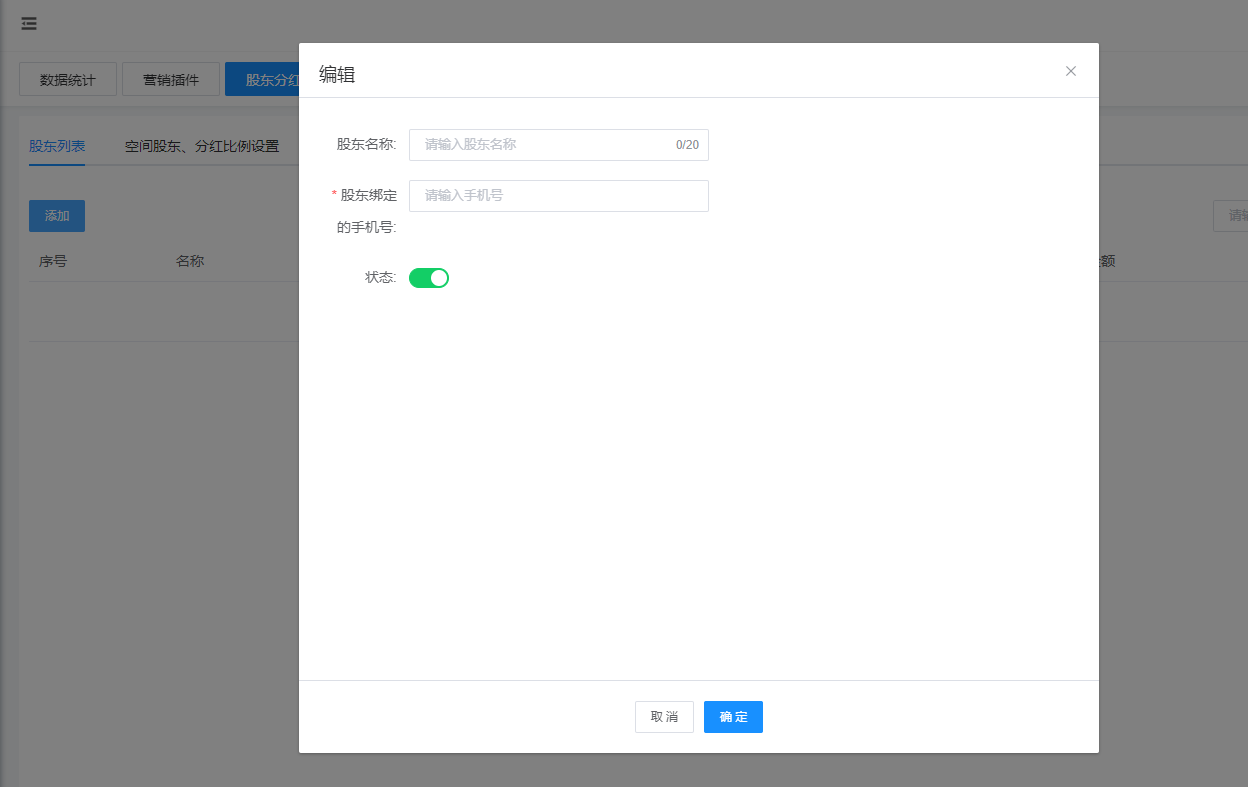Viewport: 1248px width, 787px height.
Task: Click the 序号 column header
Action: [x=53, y=261]
